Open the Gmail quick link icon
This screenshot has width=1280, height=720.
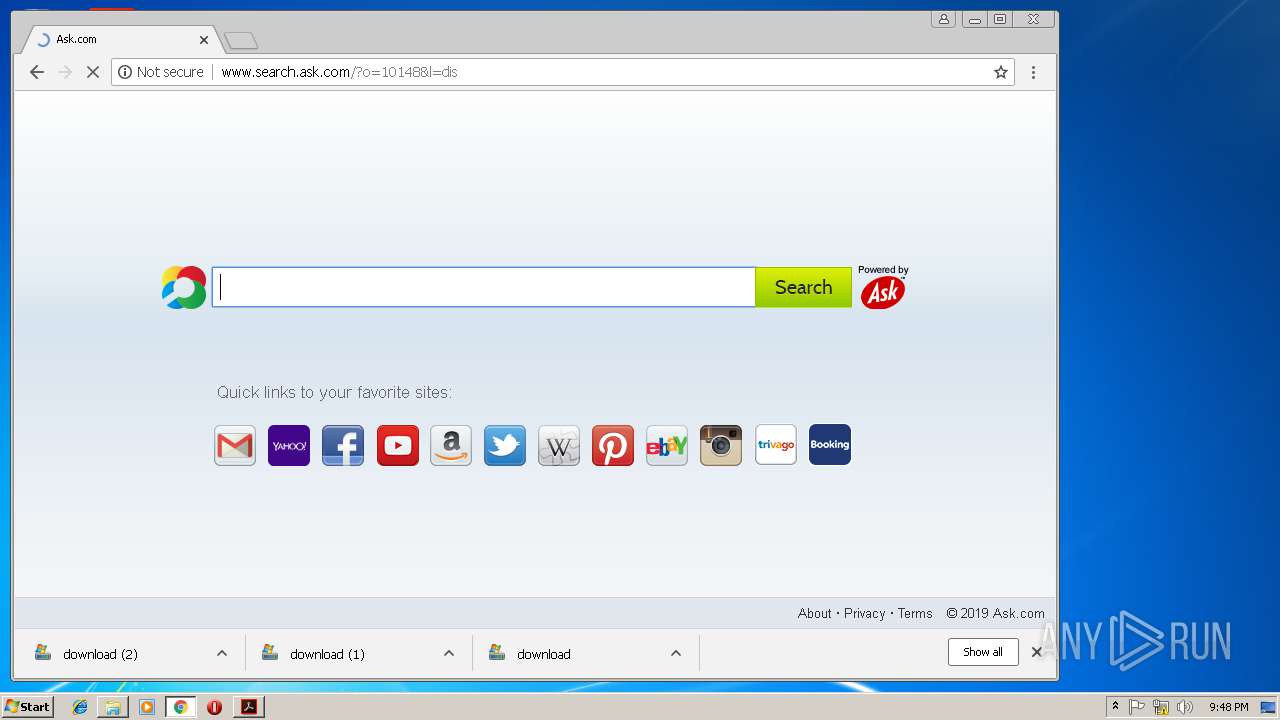(x=235, y=445)
